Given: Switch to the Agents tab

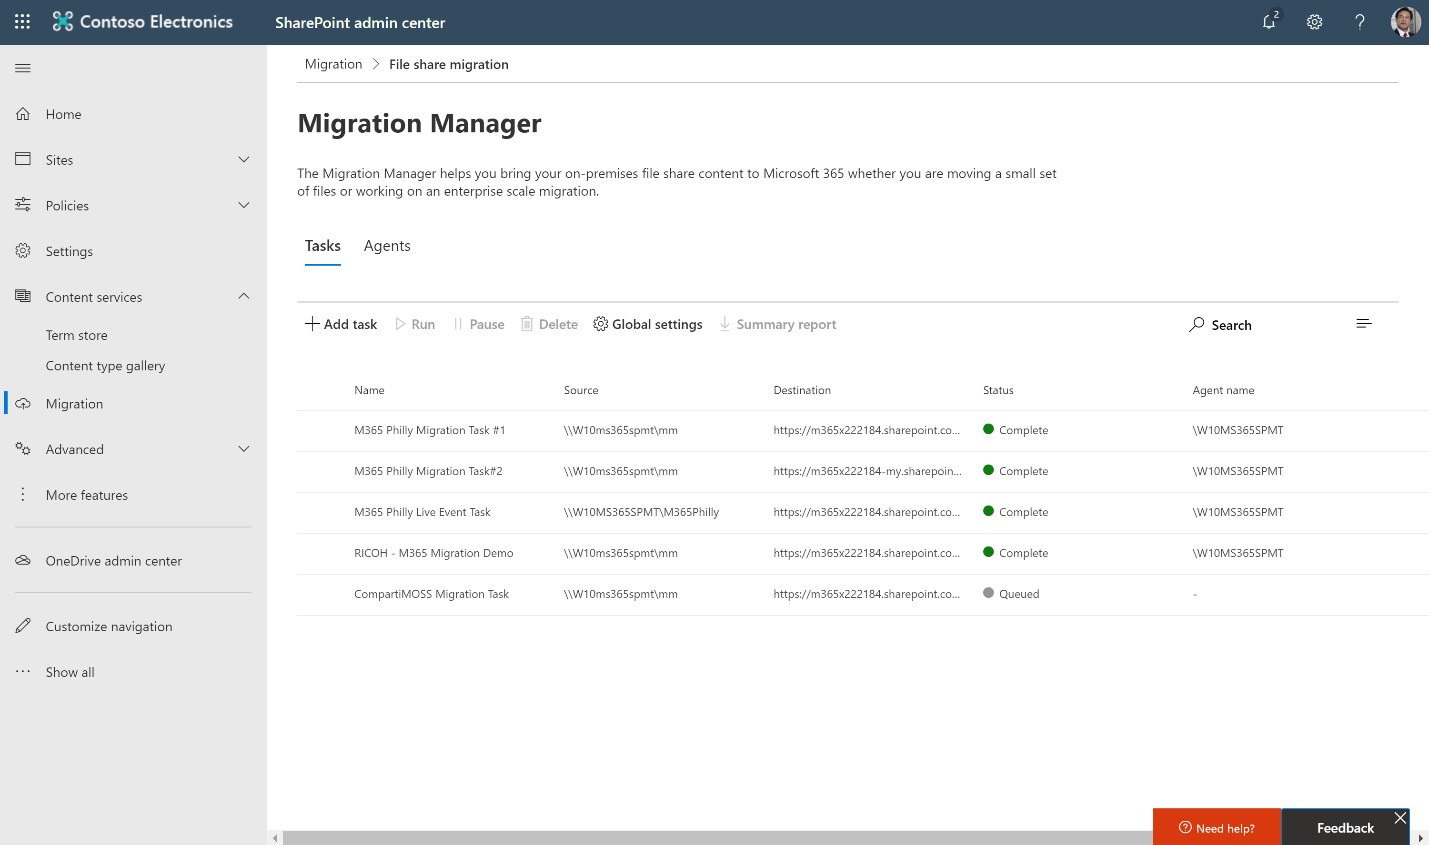Looking at the screenshot, I should point(387,246).
